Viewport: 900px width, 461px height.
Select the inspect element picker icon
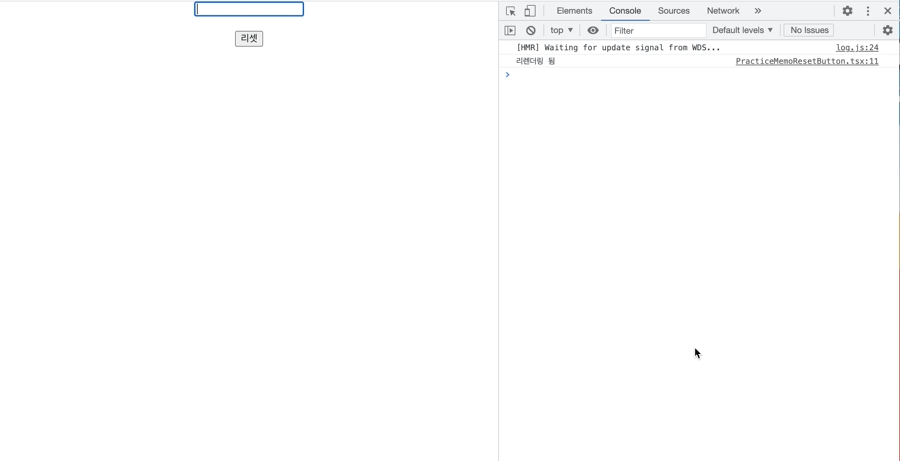510,11
